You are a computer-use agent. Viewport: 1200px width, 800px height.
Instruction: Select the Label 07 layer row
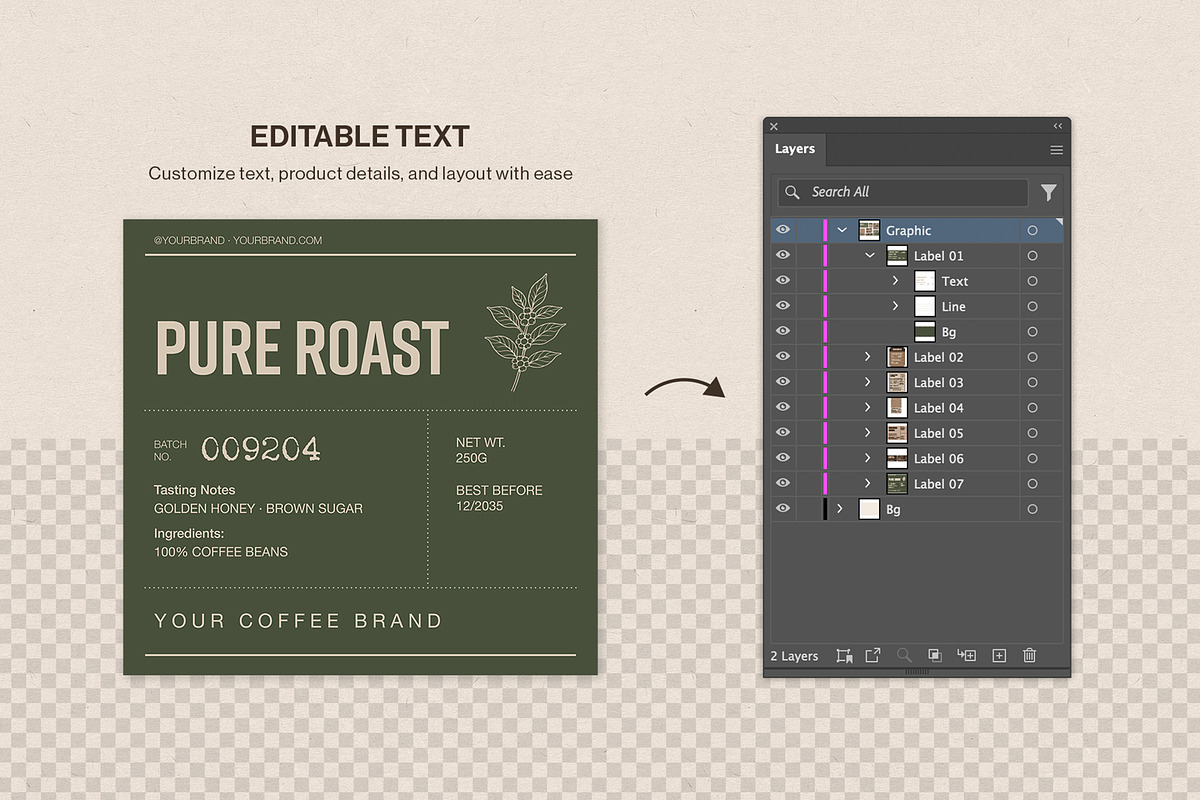pos(916,484)
